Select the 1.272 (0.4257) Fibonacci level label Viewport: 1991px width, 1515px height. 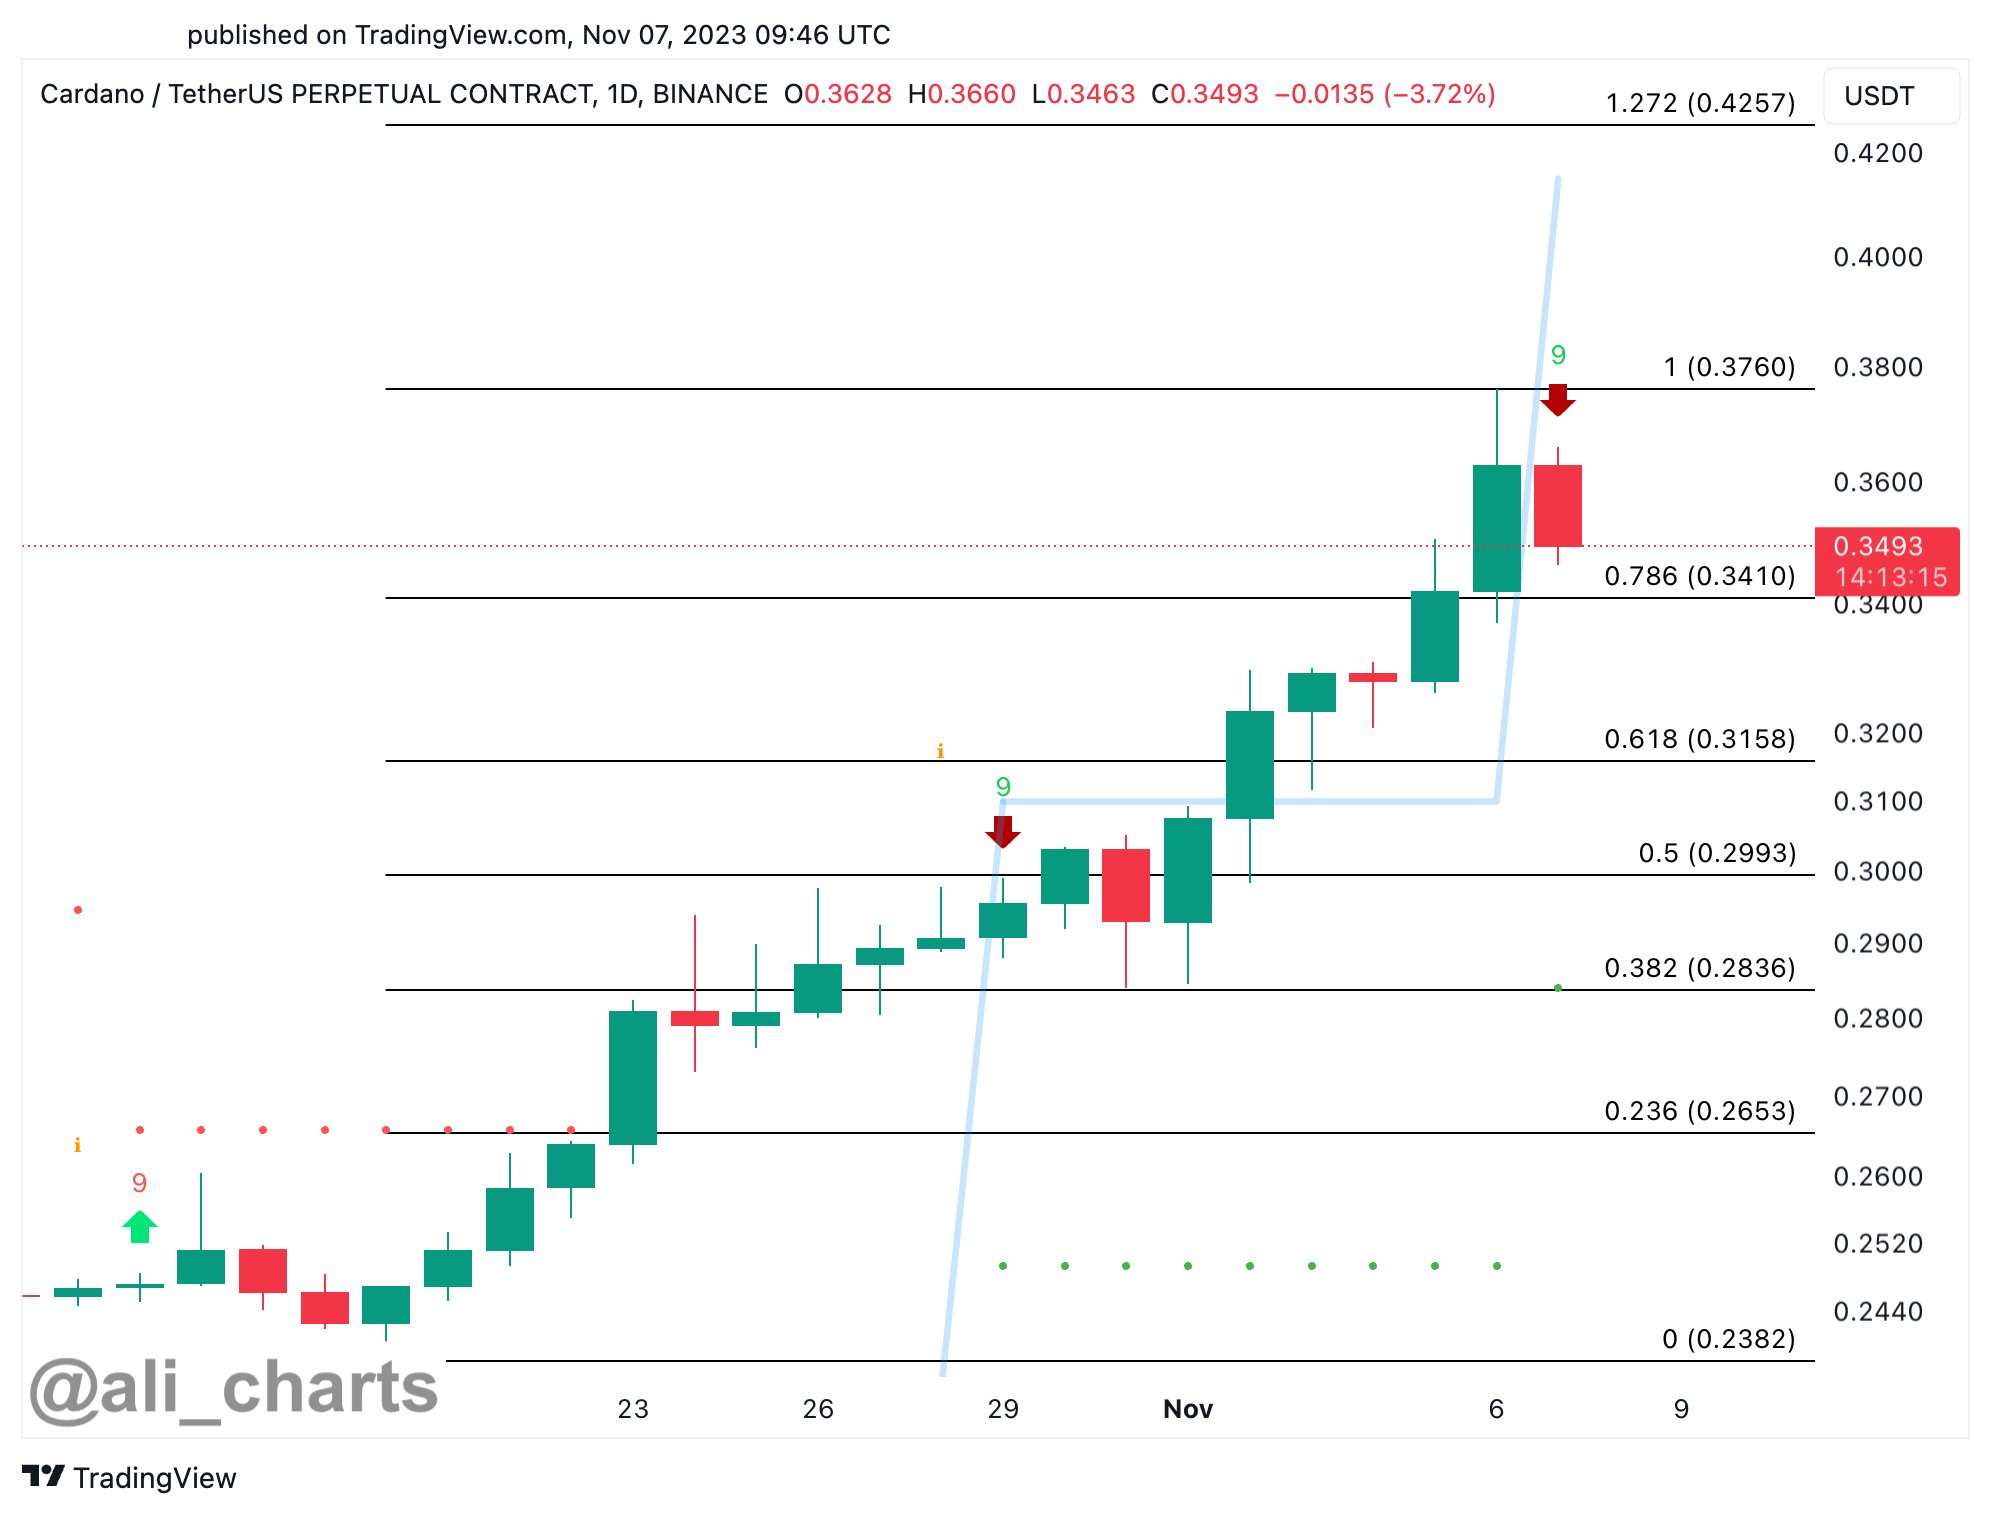(1700, 103)
